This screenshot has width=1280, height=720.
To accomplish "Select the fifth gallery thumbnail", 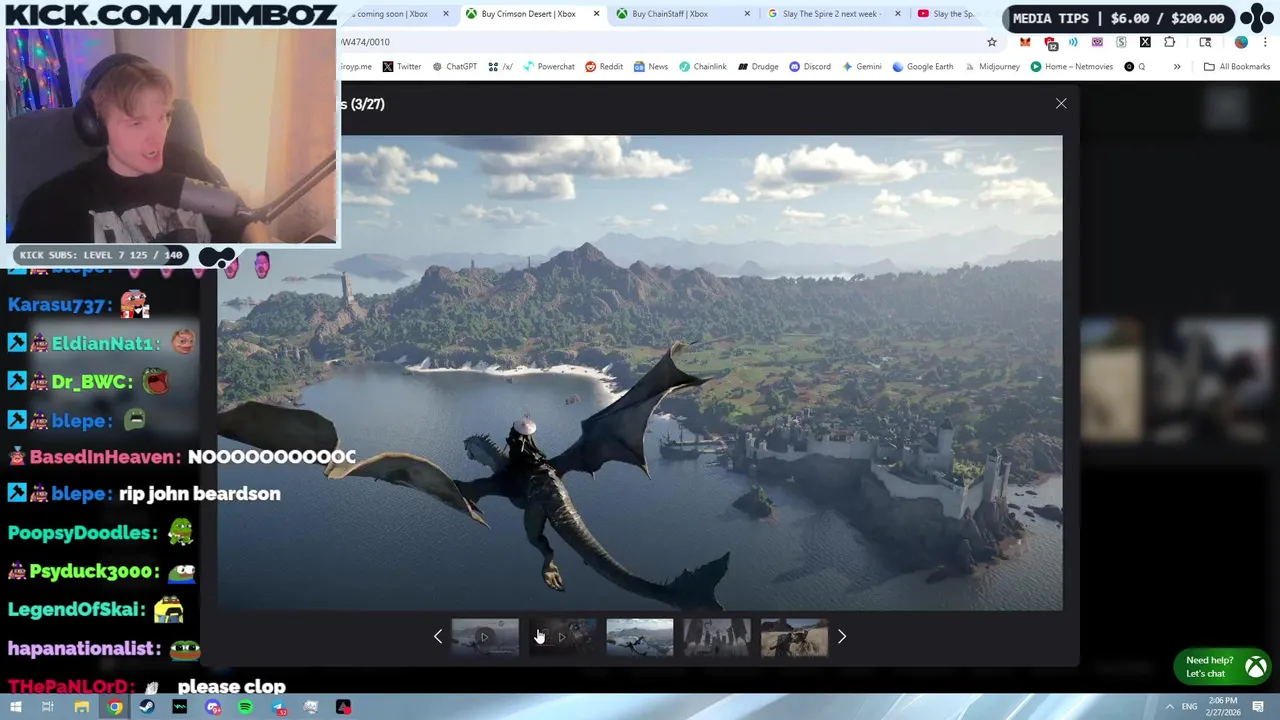I will point(794,637).
